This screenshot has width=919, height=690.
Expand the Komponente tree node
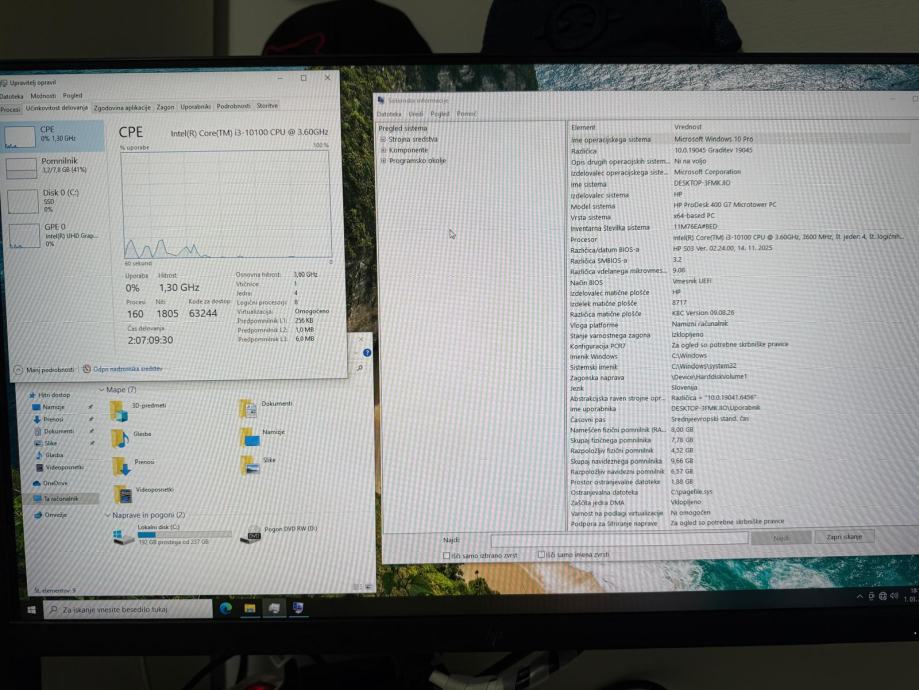(x=383, y=150)
